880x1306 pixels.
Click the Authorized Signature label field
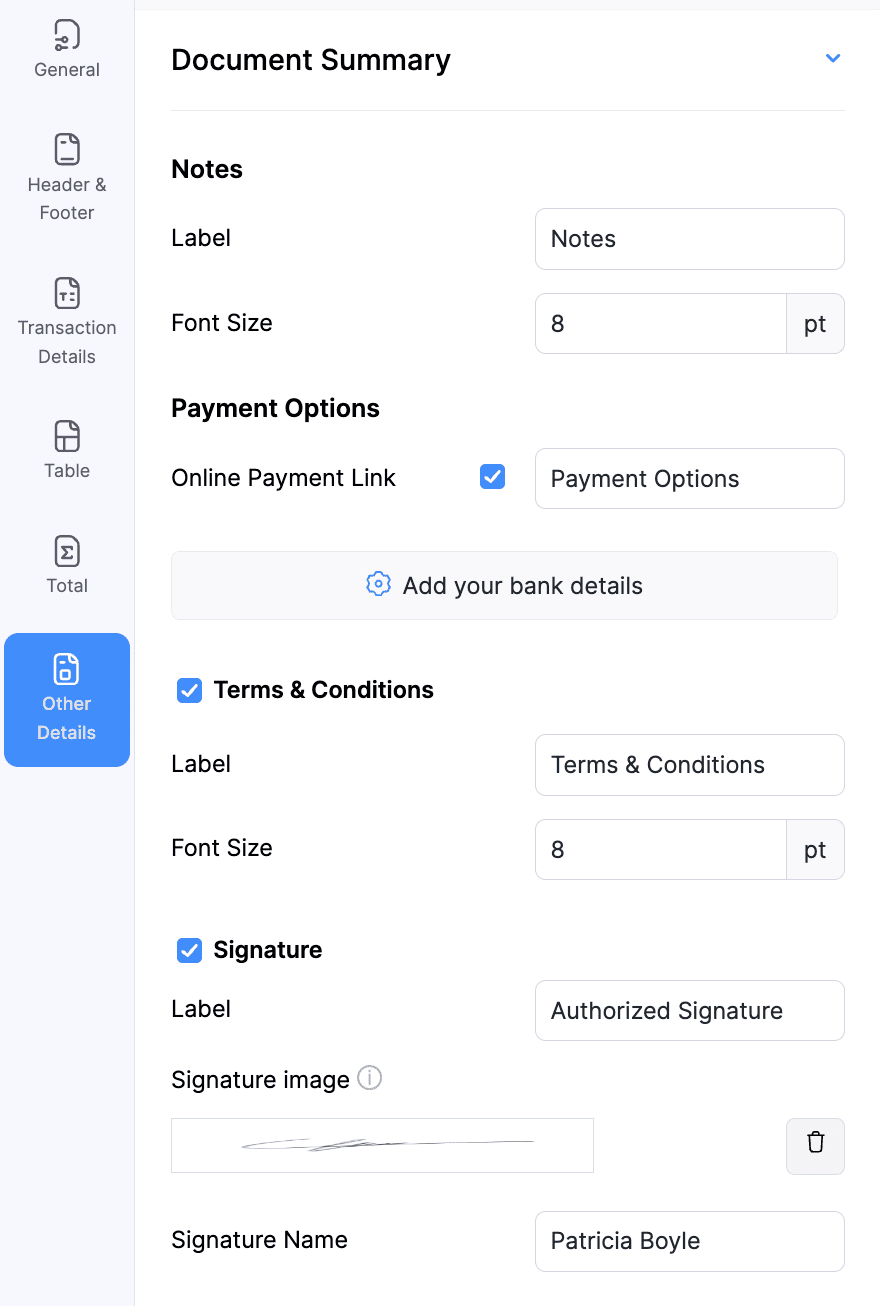click(x=689, y=1010)
